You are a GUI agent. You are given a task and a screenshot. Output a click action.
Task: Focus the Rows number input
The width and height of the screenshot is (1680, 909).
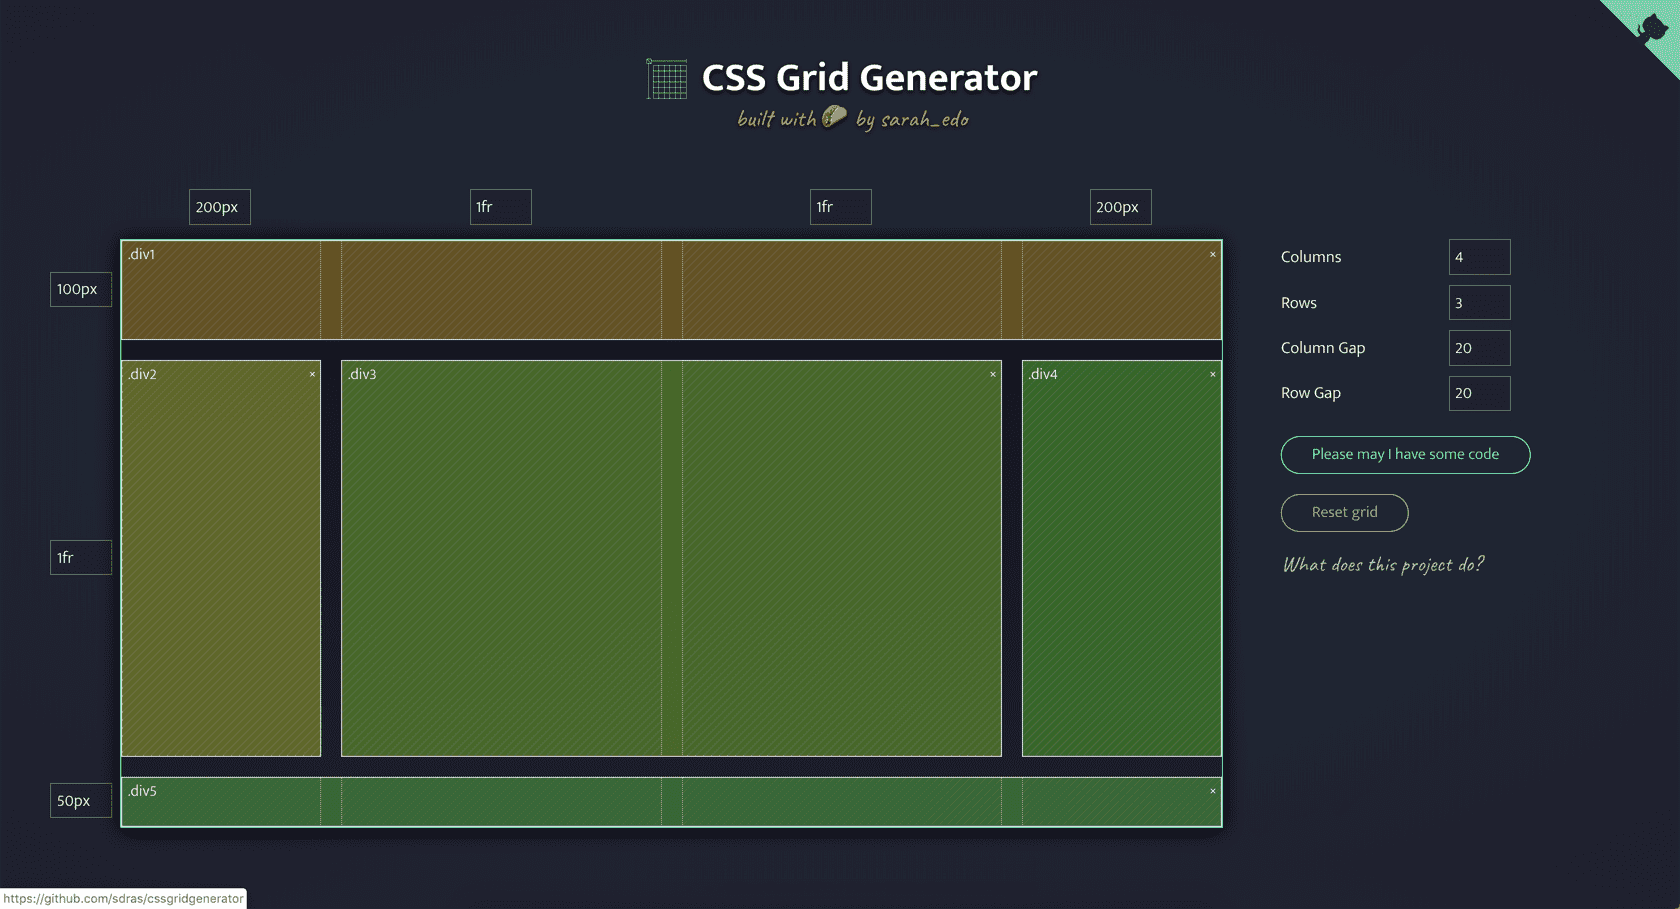coord(1478,303)
